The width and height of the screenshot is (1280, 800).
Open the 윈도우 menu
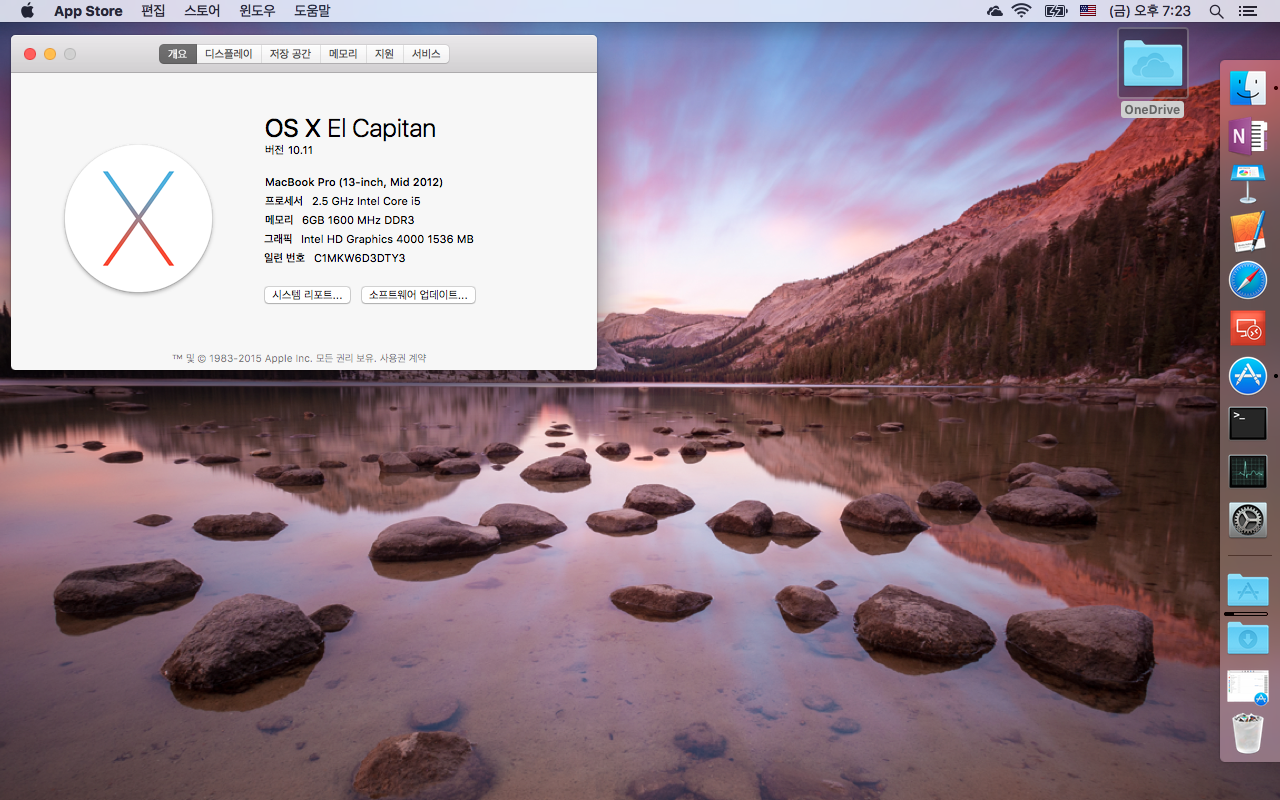coord(257,11)
